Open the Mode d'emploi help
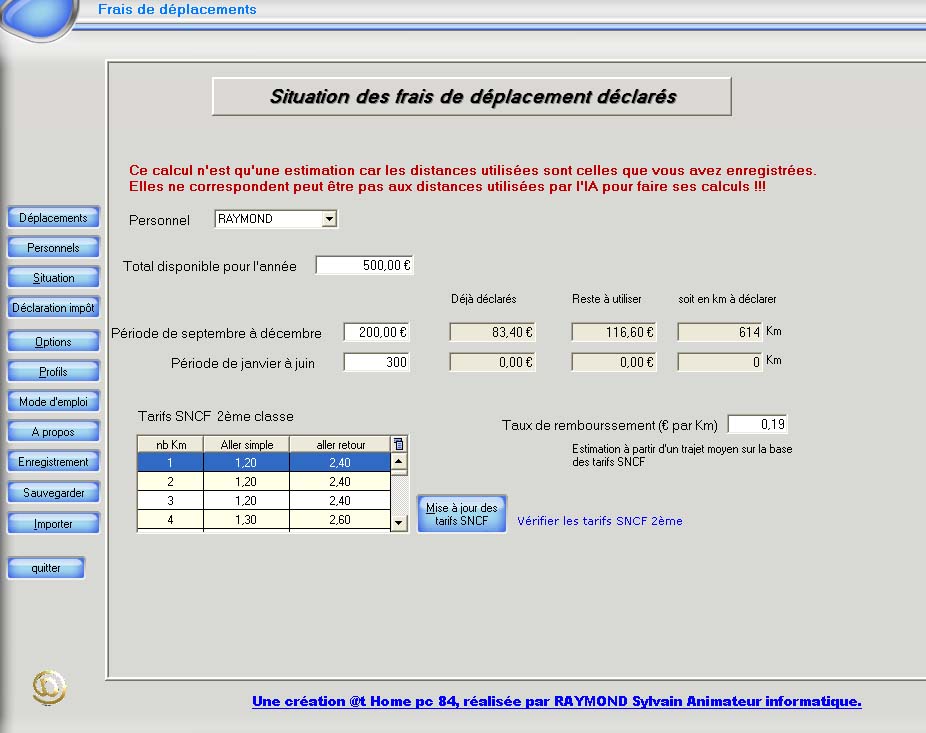The width and height of the screenshot is (926, 733). 53,402
